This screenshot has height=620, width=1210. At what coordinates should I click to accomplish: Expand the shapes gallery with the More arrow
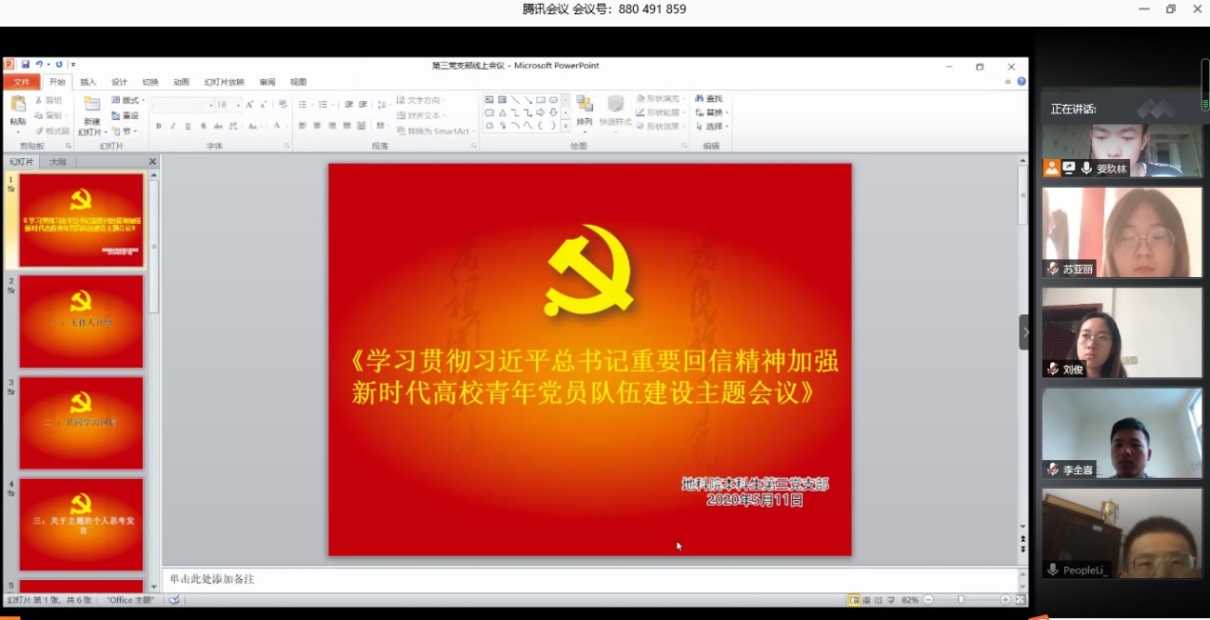pos(564,124)
